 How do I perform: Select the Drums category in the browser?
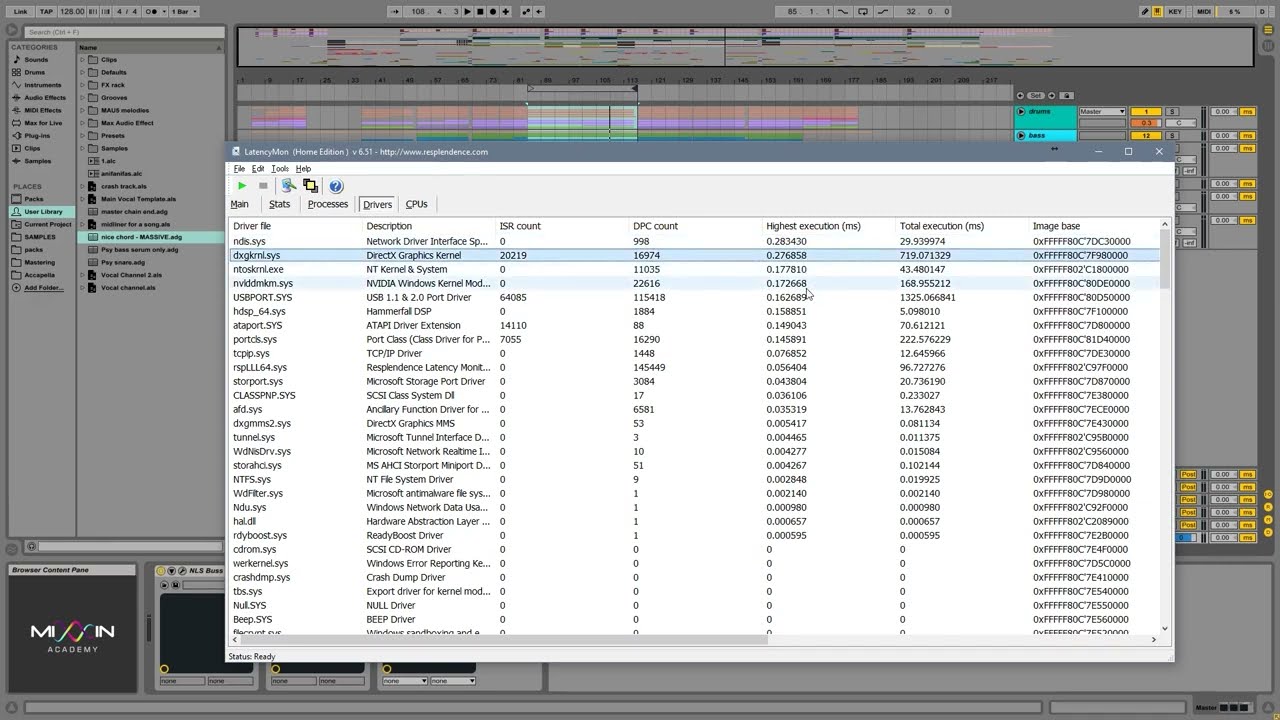coord(34,72)
